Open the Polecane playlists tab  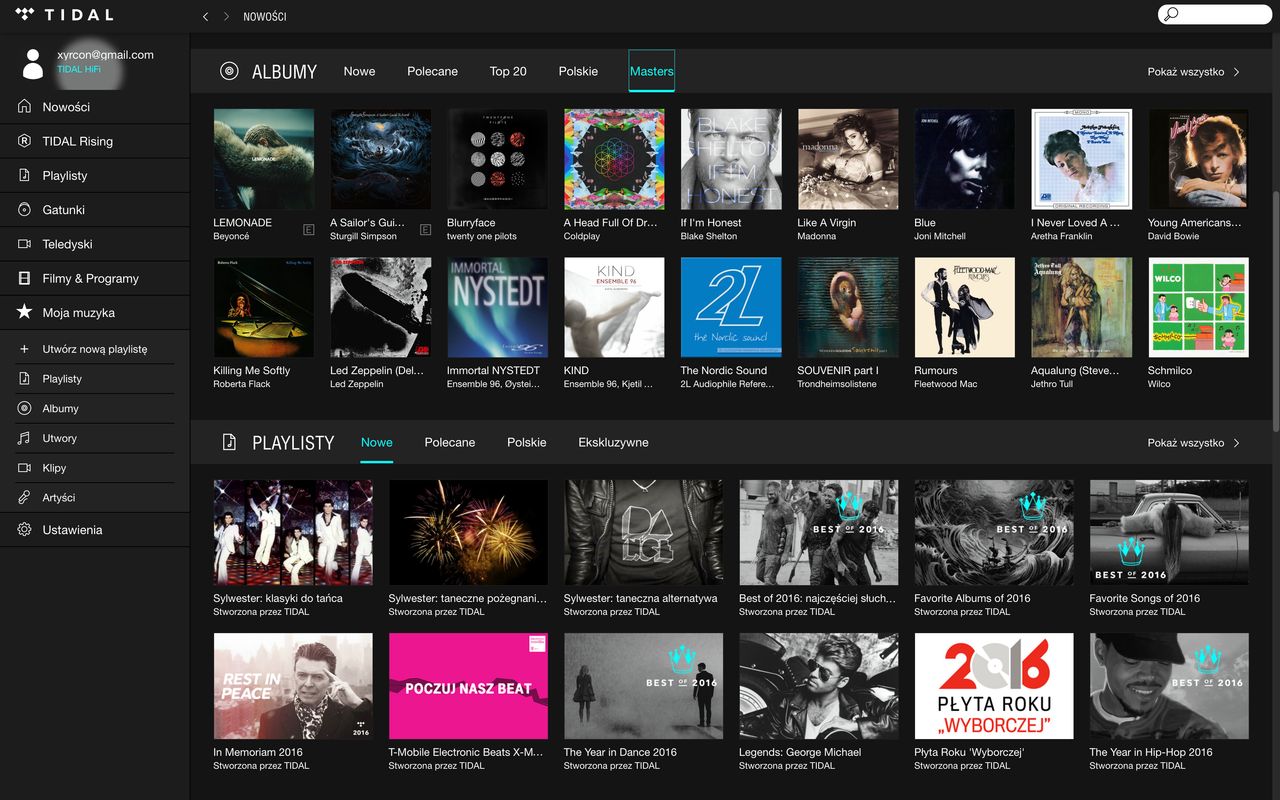coord(450,442)
